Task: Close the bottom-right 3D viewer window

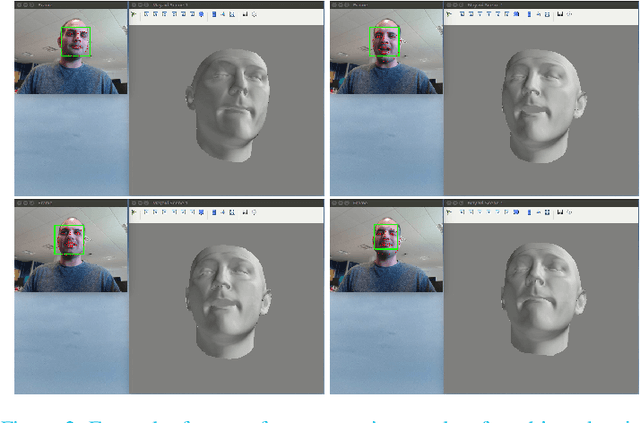Action: pyautogui.click(x=448, y=201)
